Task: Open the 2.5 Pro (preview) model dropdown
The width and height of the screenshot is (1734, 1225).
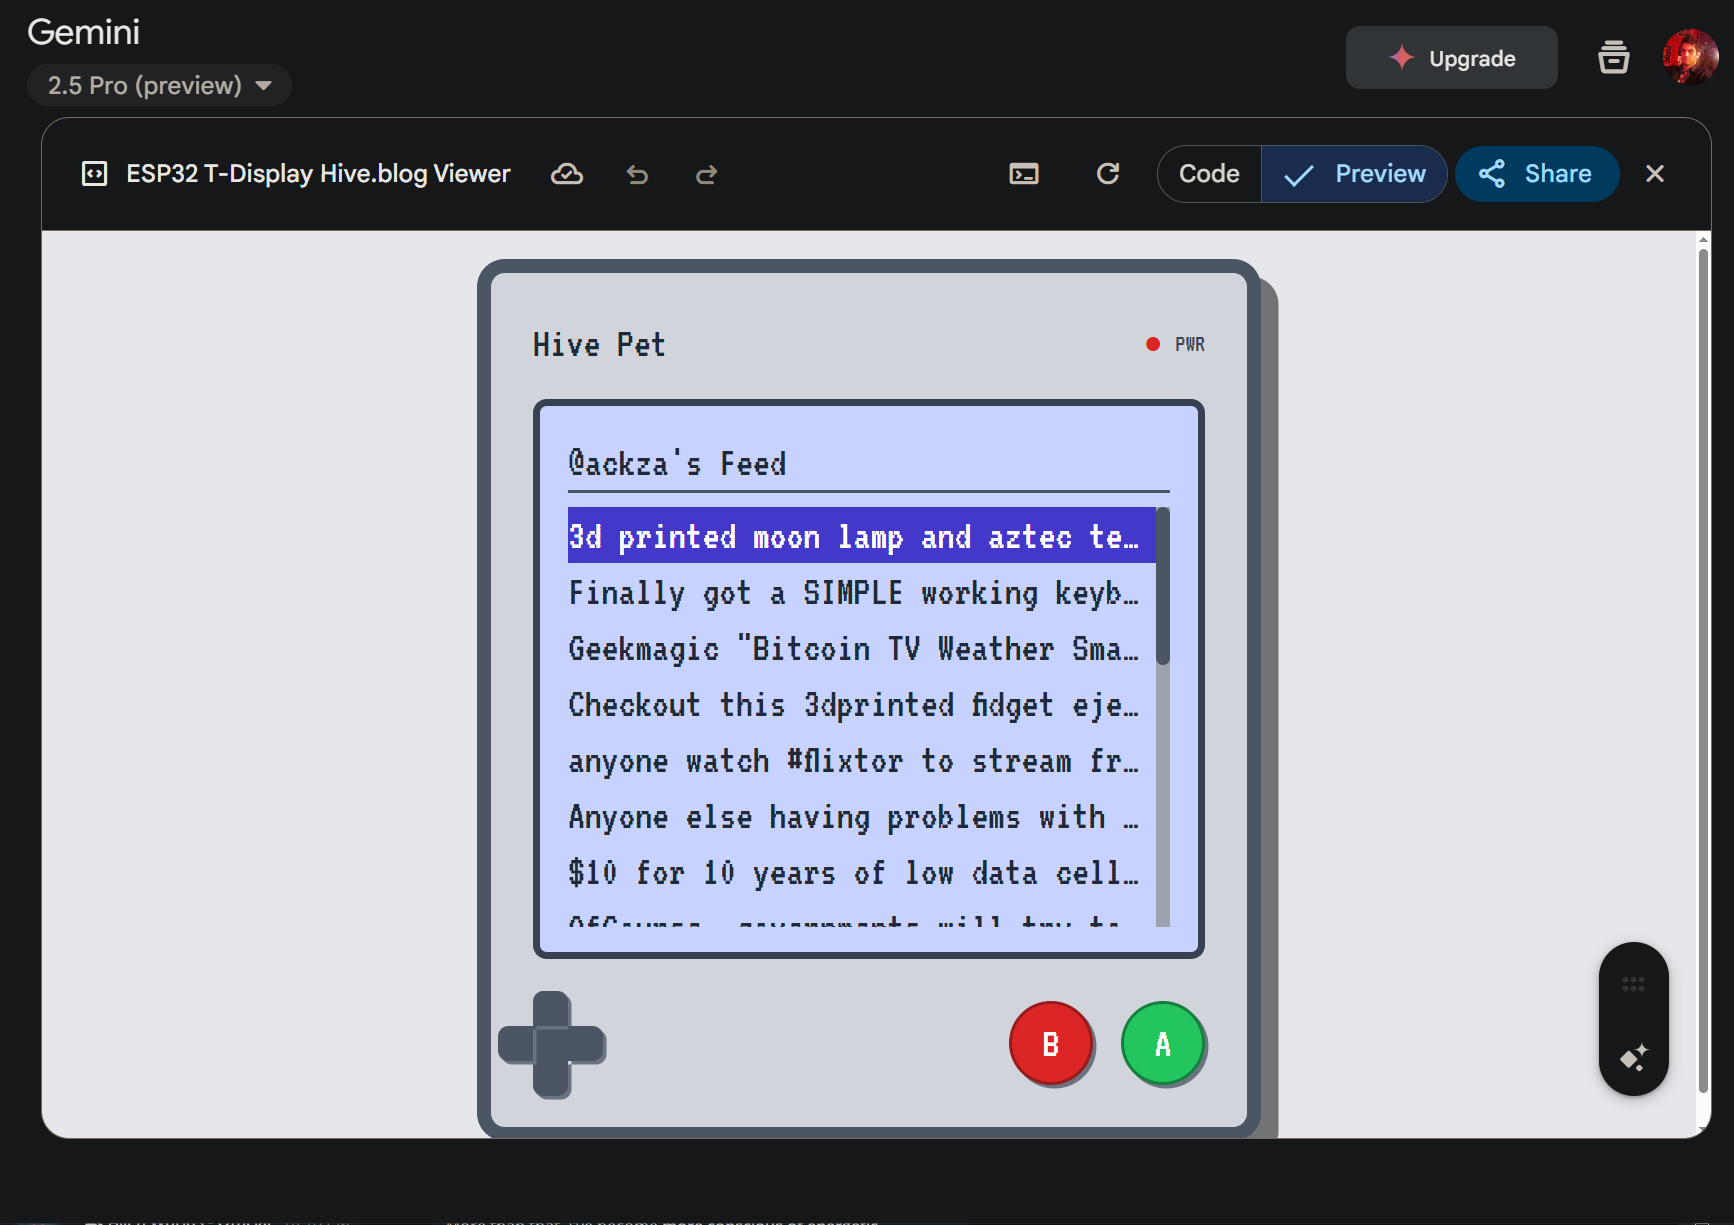Action: [159, 85]
